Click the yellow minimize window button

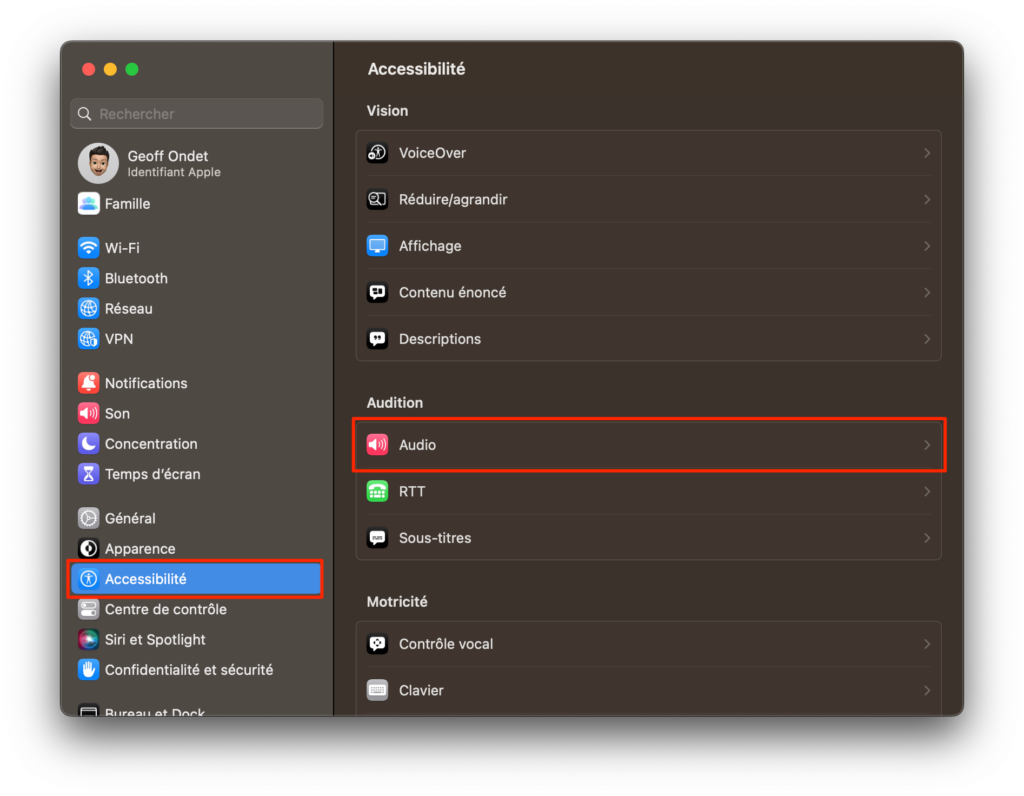pos(110,69)
